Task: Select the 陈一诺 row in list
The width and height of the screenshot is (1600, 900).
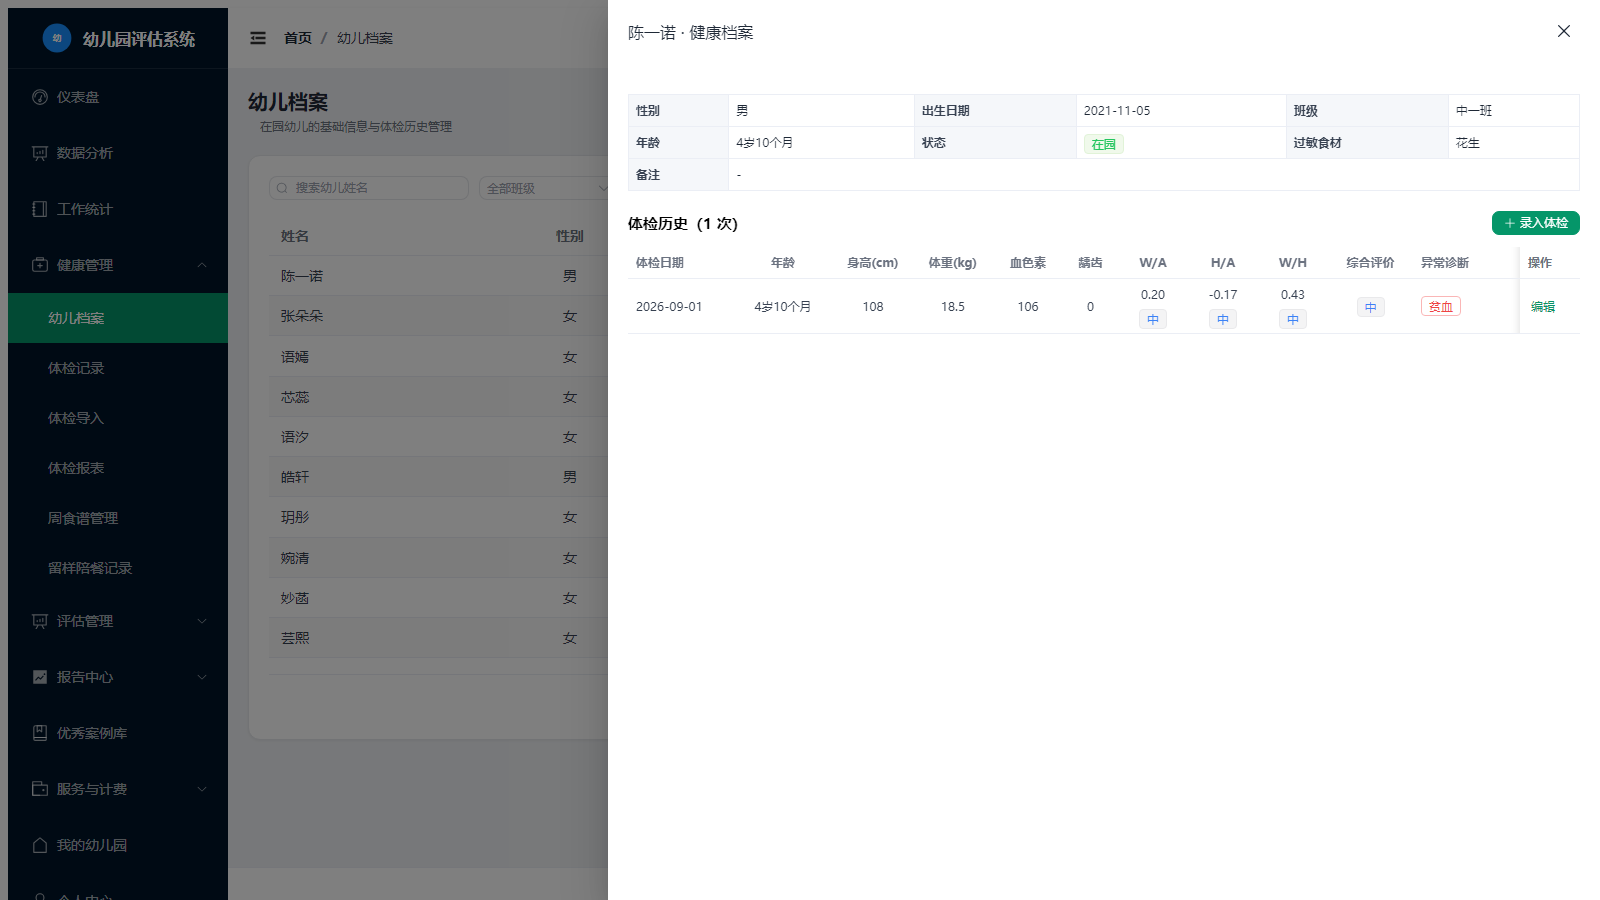Action: click(x=438, y=276)
